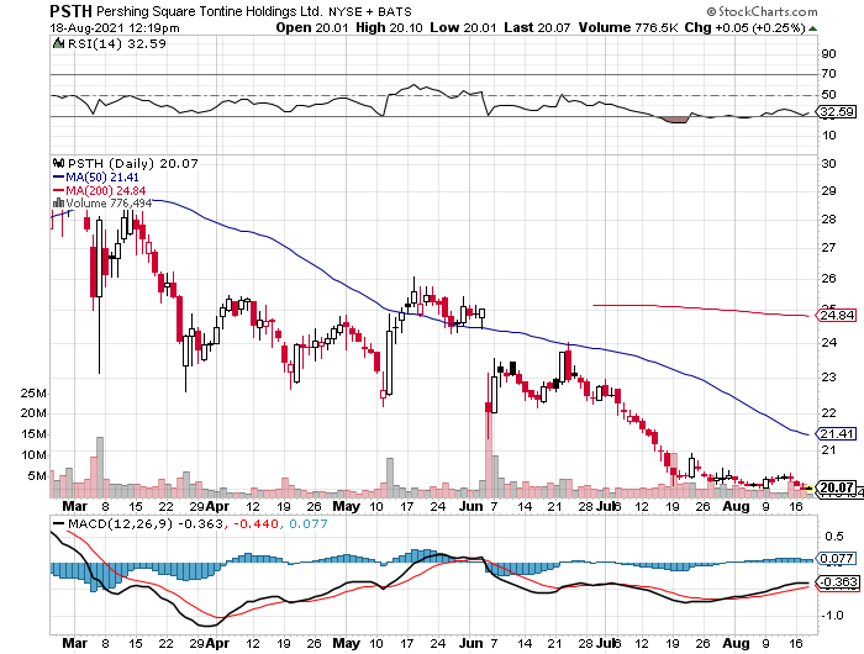864x654 pixels.
Task: Click the 30 price axis label
Action: click(x=828, y=164)
